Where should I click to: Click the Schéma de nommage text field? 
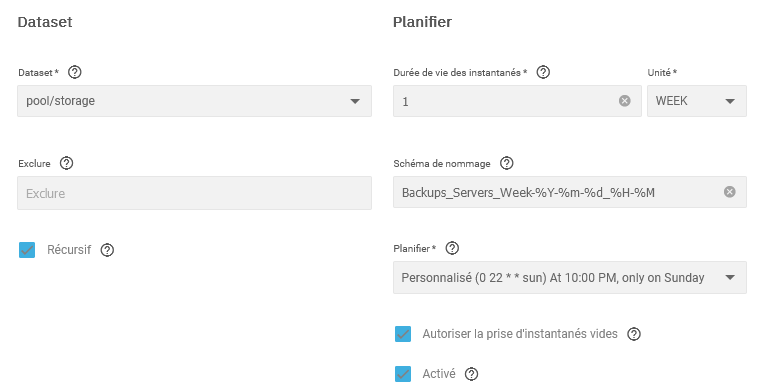[x=560, y=192]
